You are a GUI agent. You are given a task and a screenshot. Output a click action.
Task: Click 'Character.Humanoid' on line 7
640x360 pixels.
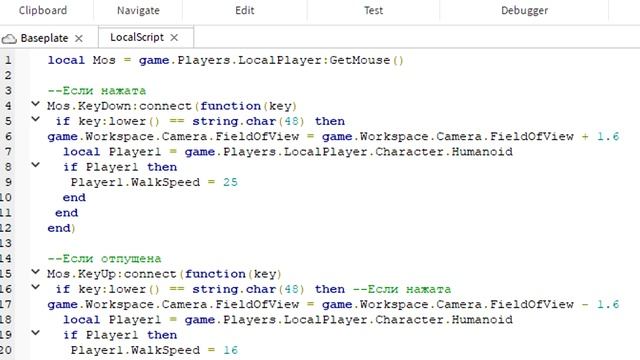444,152
